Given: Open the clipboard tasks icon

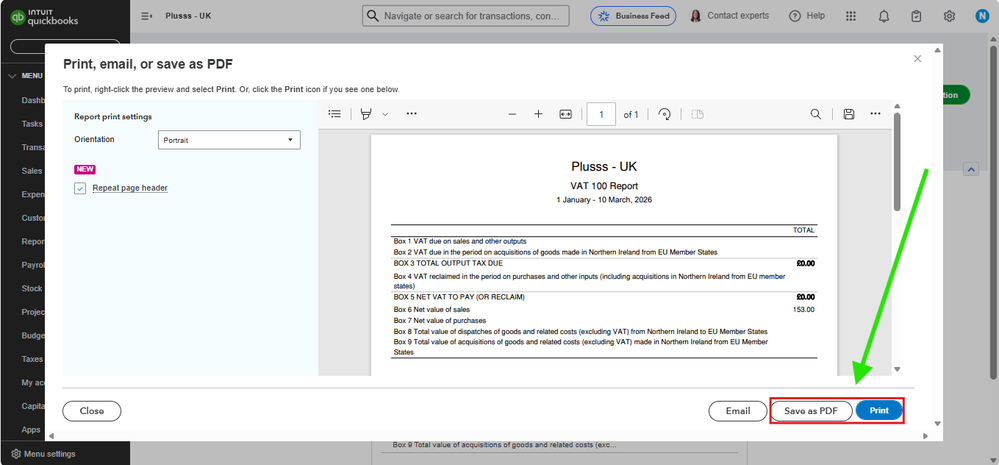Looking at the screenshot, I should pos(917,17).
